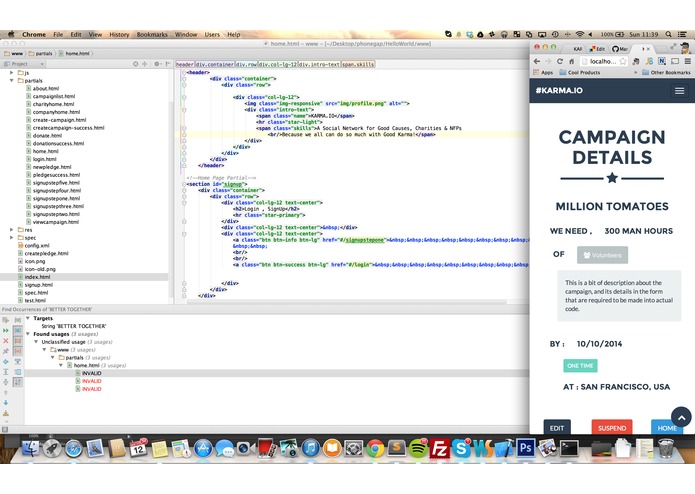
Task: Click the hamburger menu in Karma.io navbar
Action: 679,91
